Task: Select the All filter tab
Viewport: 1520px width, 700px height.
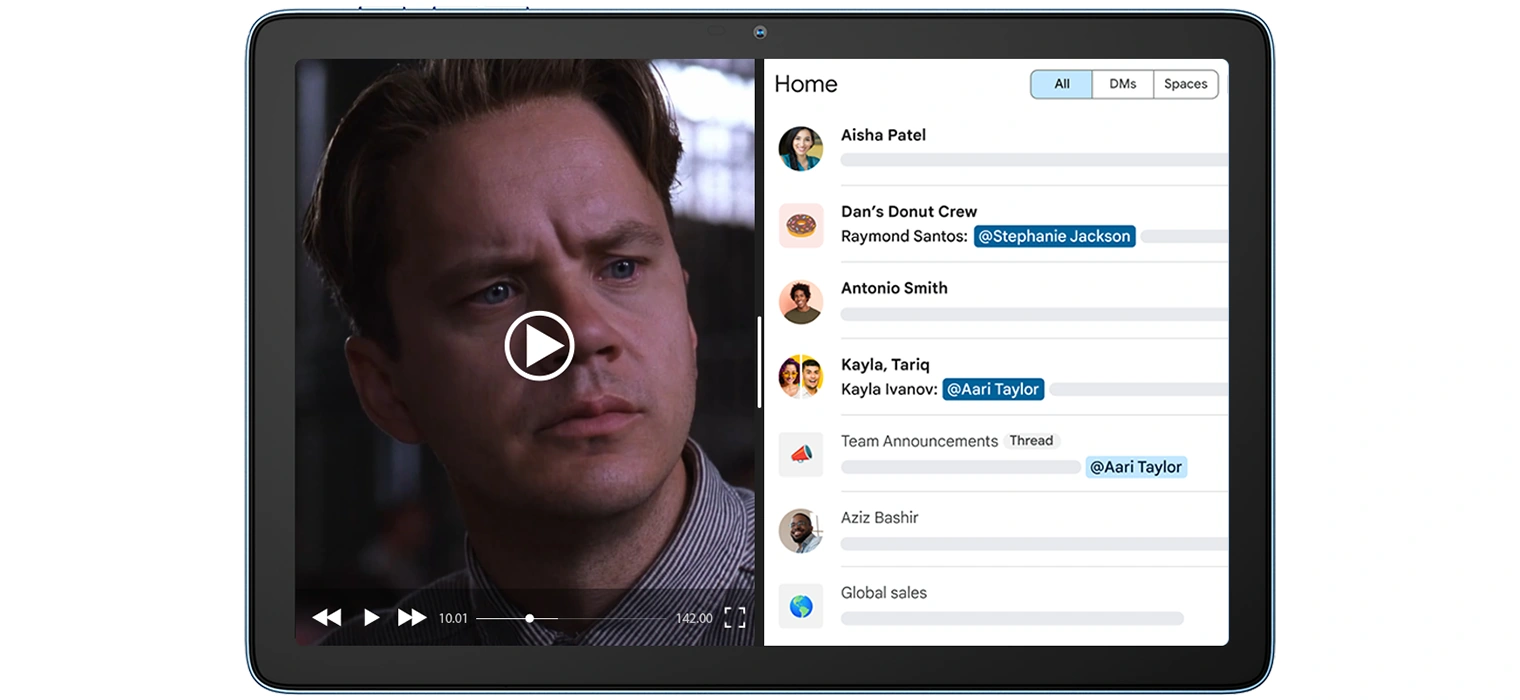Action: tap(1062, 84)
